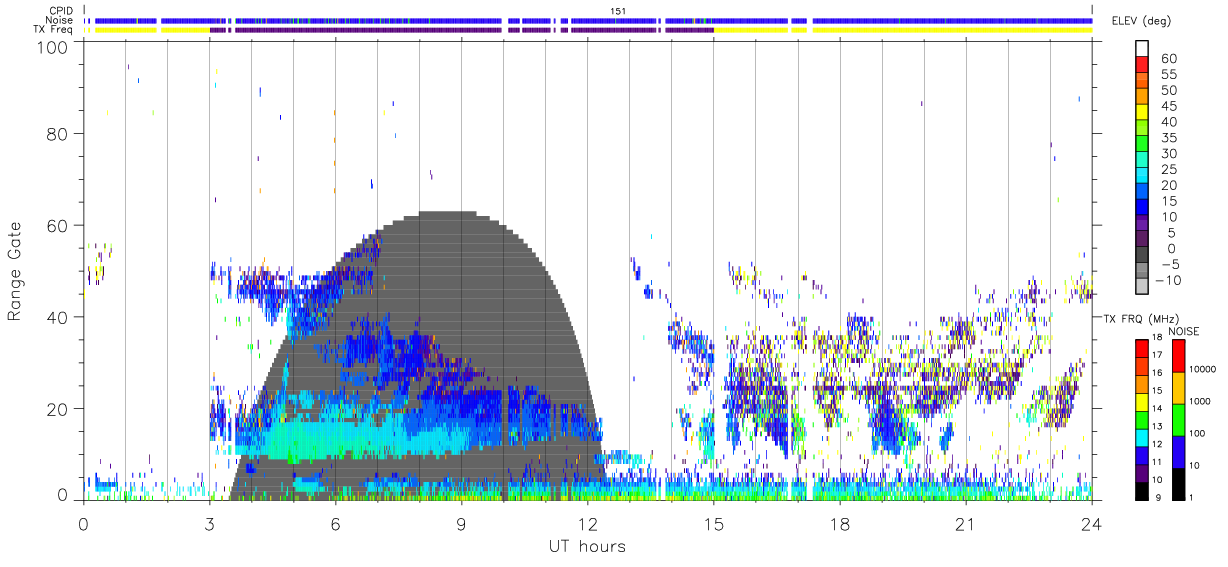The height and width of the screenshot is (567, 1228).
Task: Click the yellow TX Freq bar segment after 15 UT
Action: 752,30
